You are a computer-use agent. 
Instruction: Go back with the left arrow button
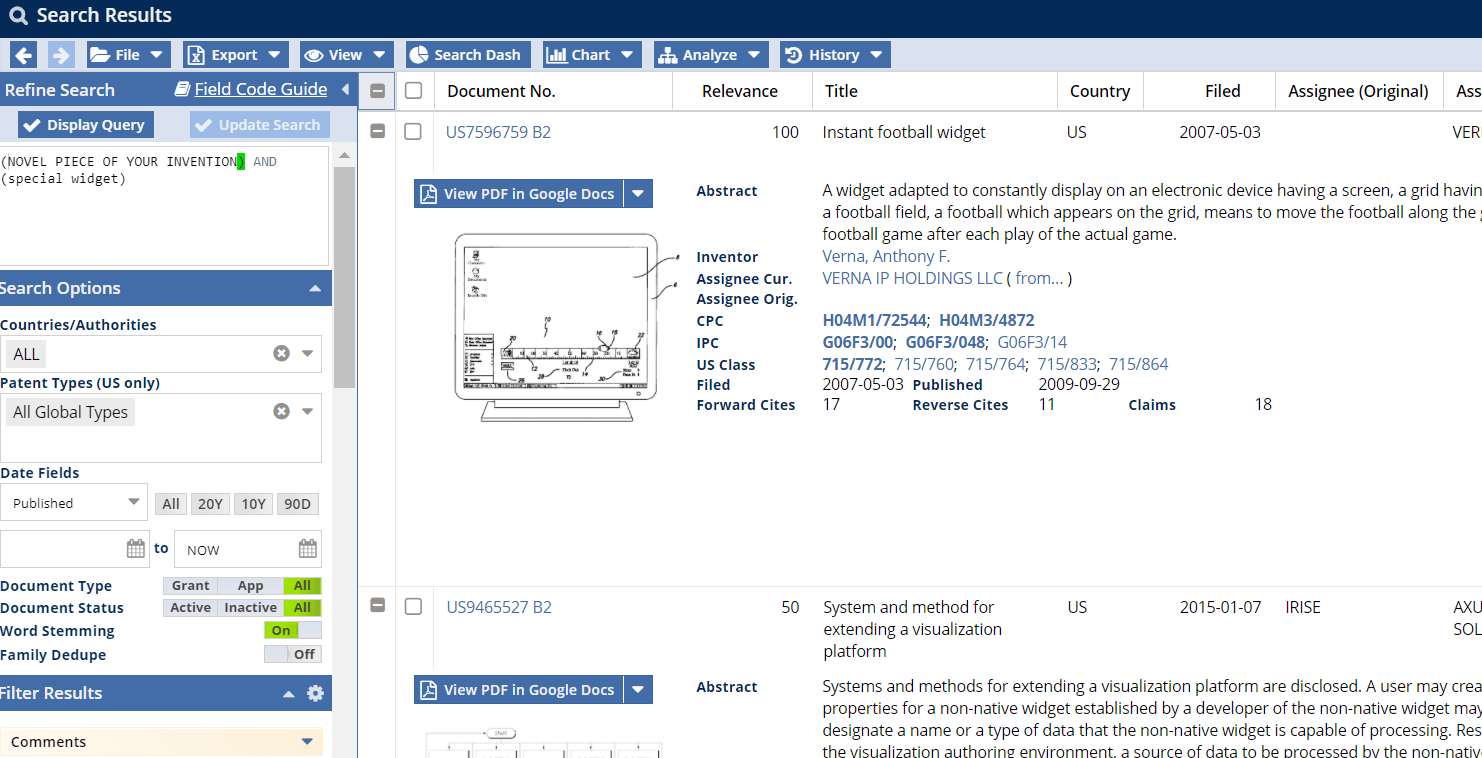point(24,55)
